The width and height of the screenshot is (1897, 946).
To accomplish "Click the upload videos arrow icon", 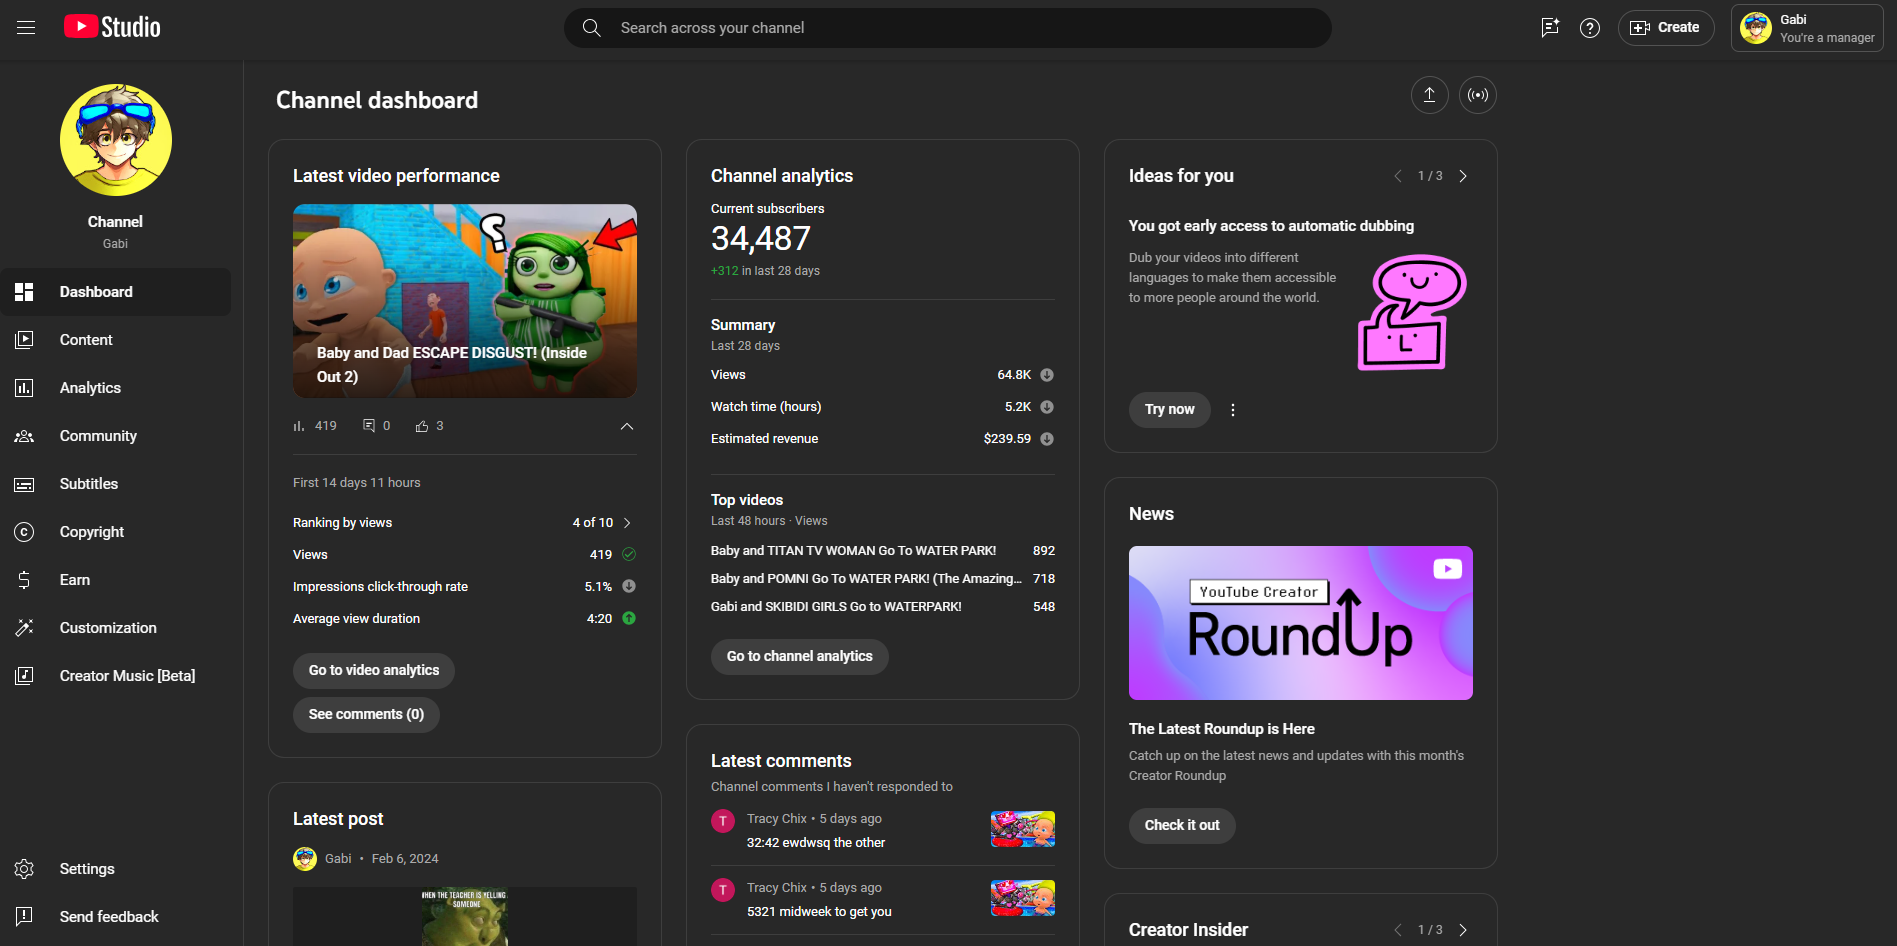I will (1430, 95).
